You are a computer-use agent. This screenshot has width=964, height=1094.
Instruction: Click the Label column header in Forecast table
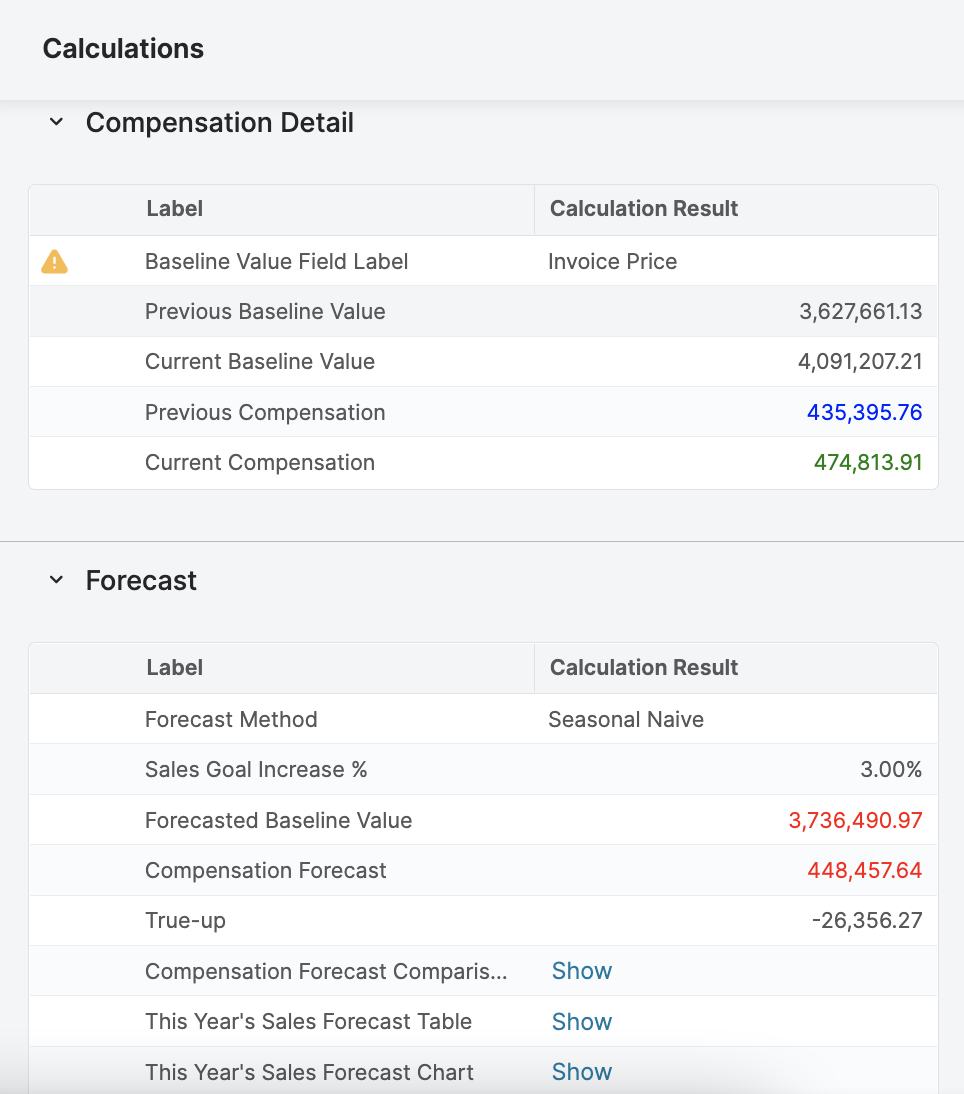pos(175,668)
